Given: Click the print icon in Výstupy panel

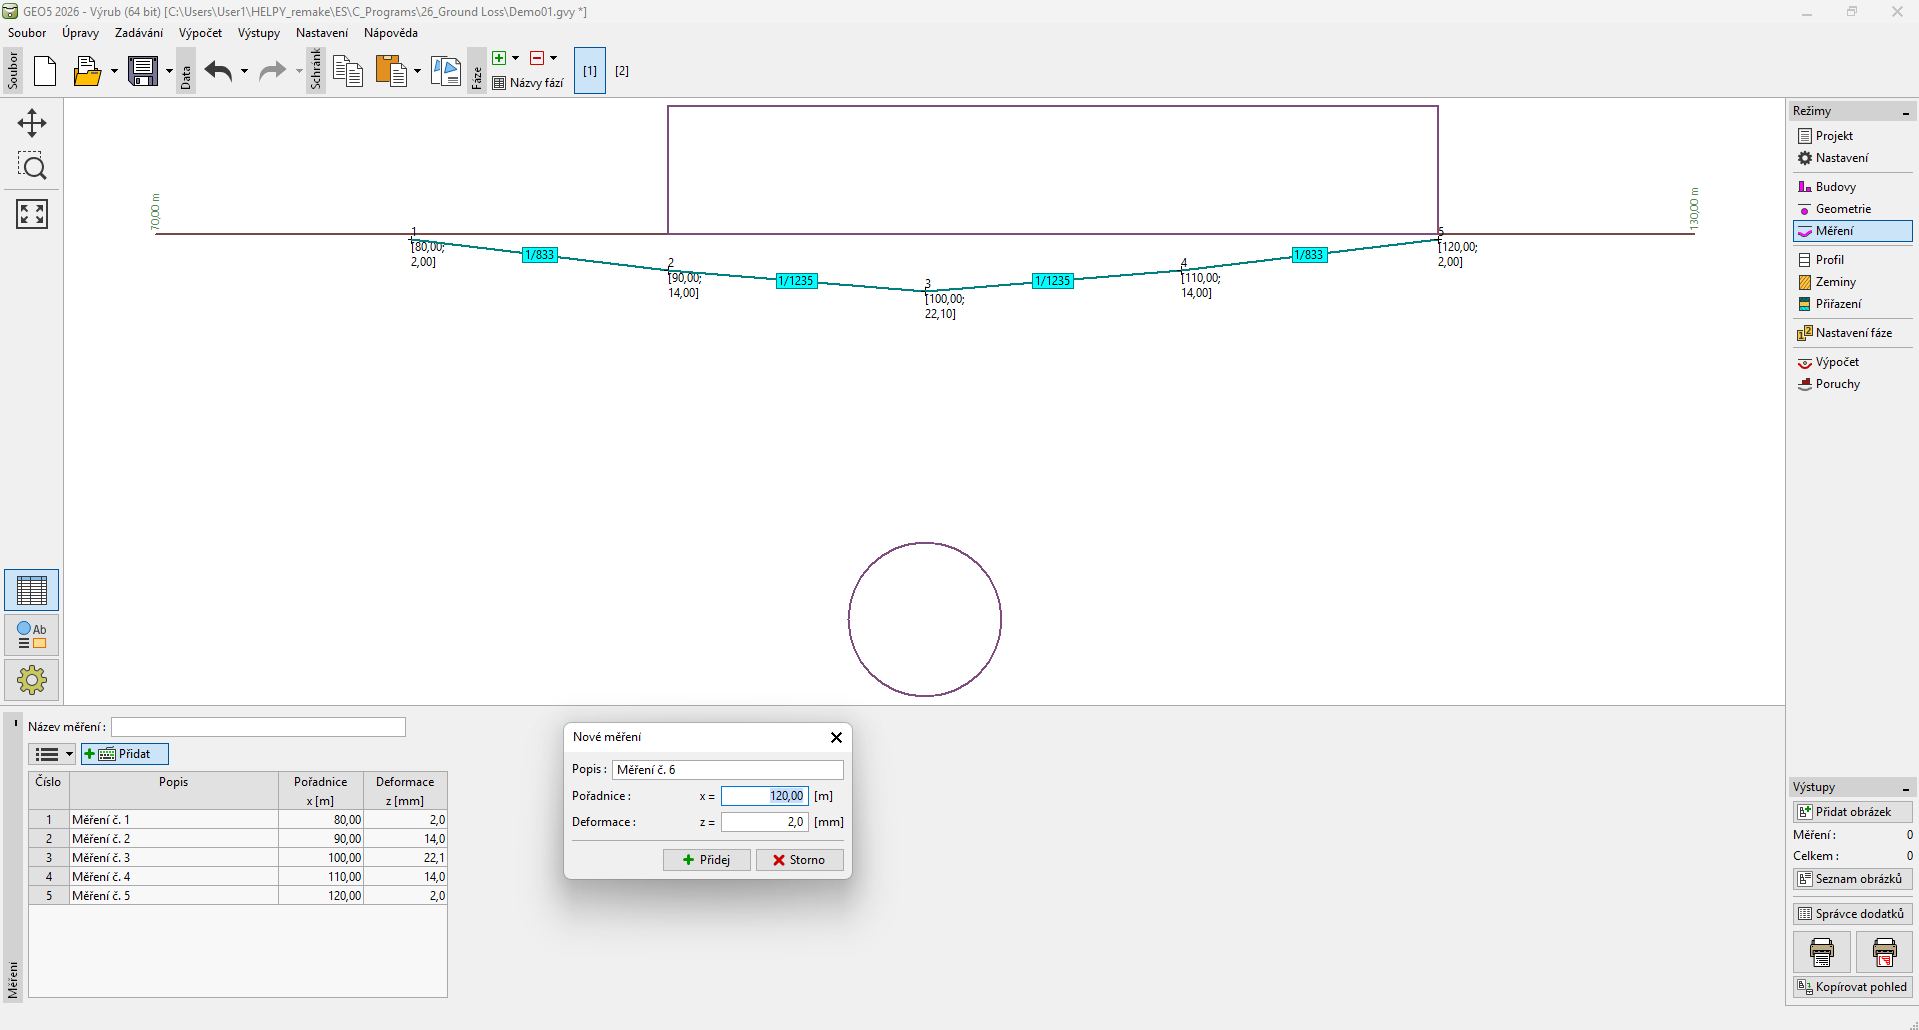Looking at the screenshot, I should pyautogui.click(x=1821, y=952).
